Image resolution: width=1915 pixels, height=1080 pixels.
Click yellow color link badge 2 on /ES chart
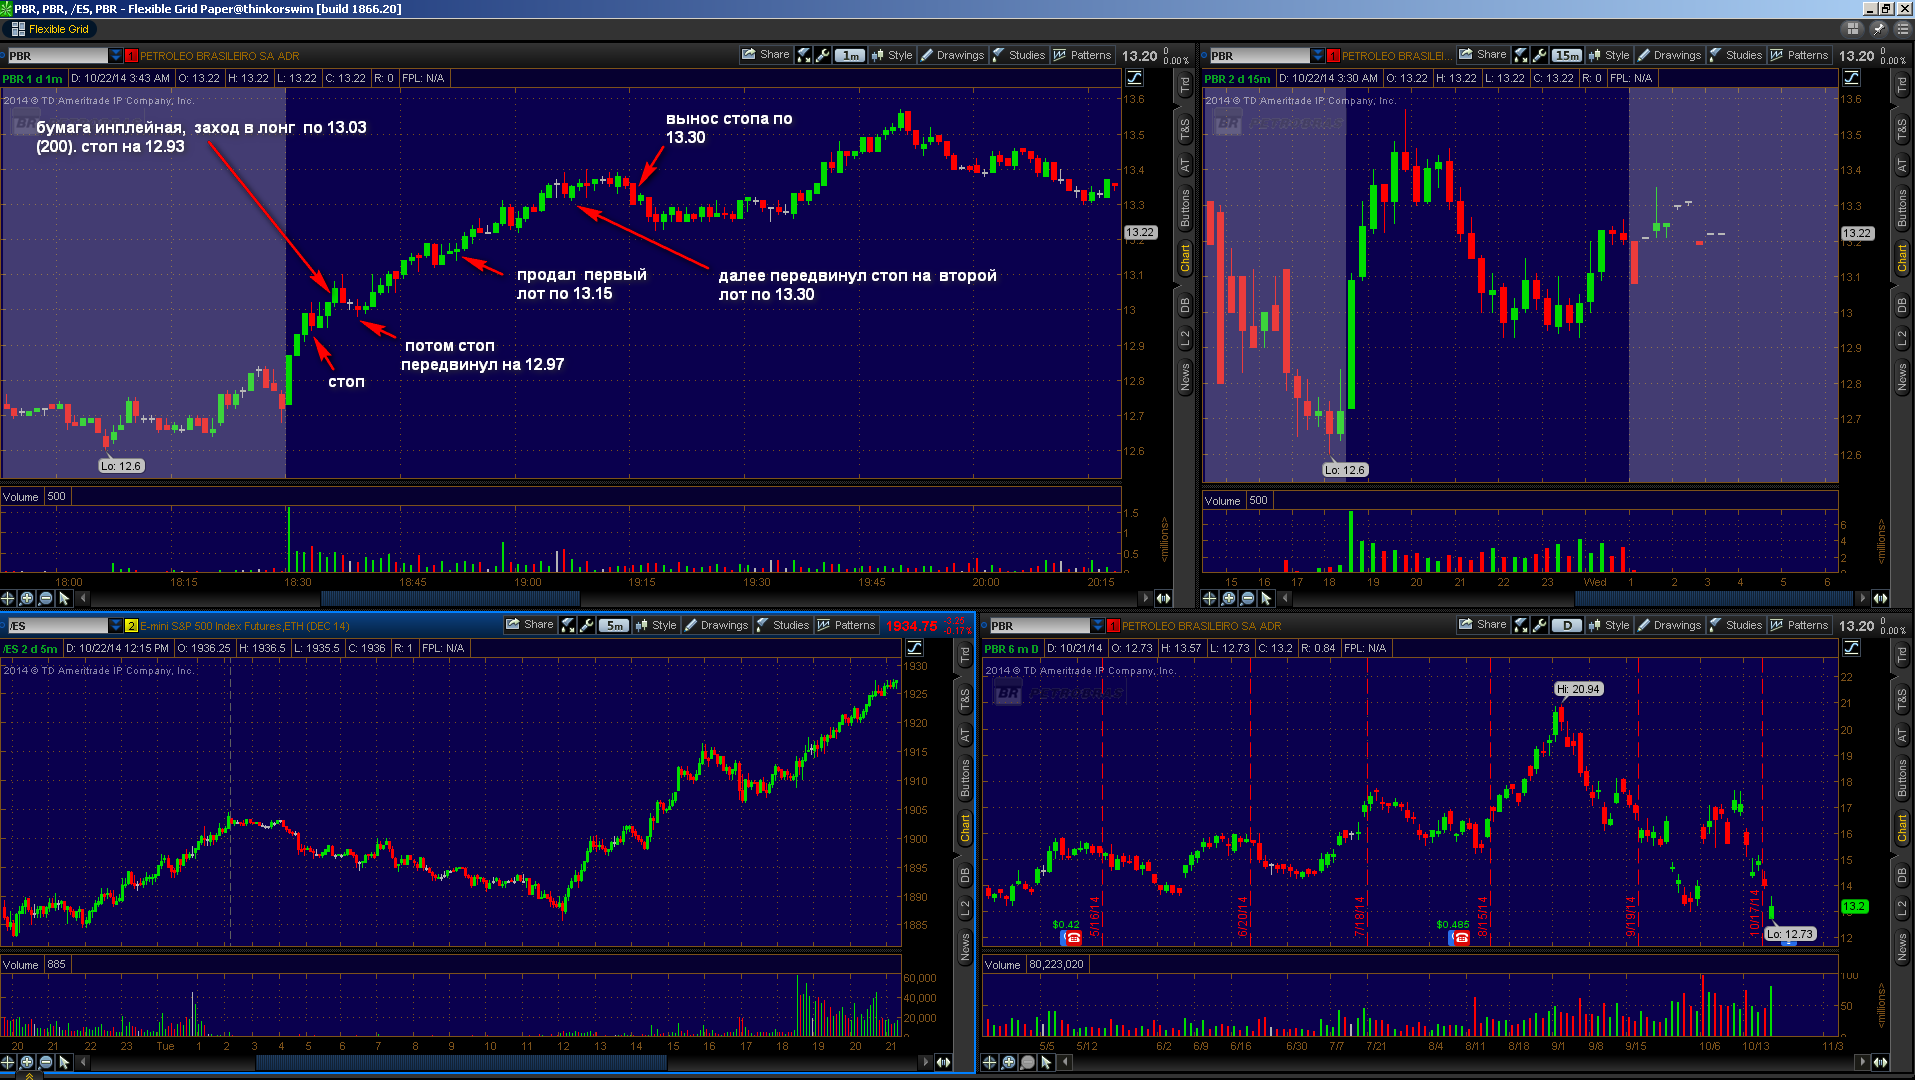pyautogui.click(x=131, y=626)
